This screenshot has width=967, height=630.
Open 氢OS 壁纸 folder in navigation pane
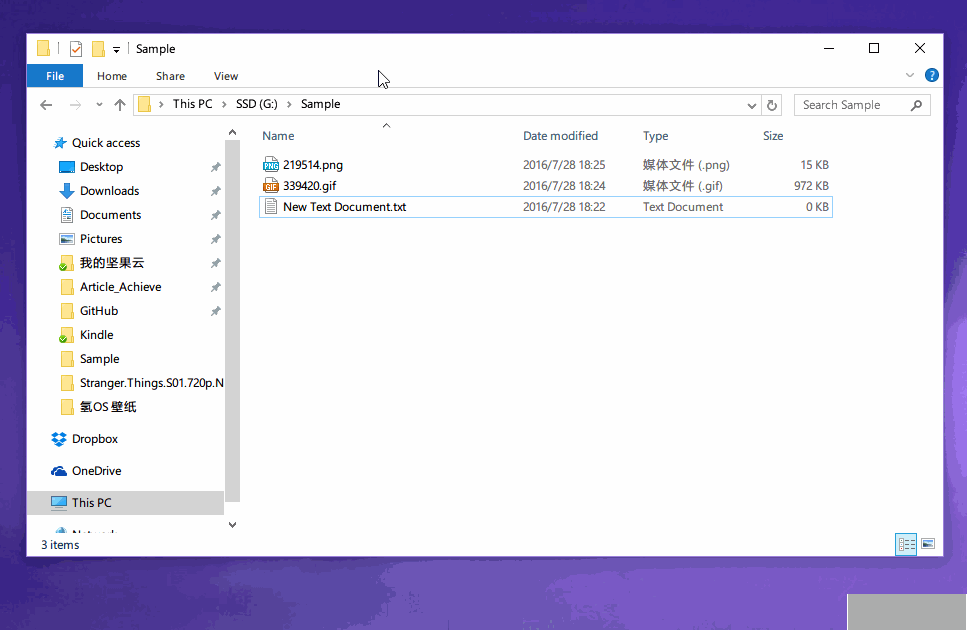(108, 407)
